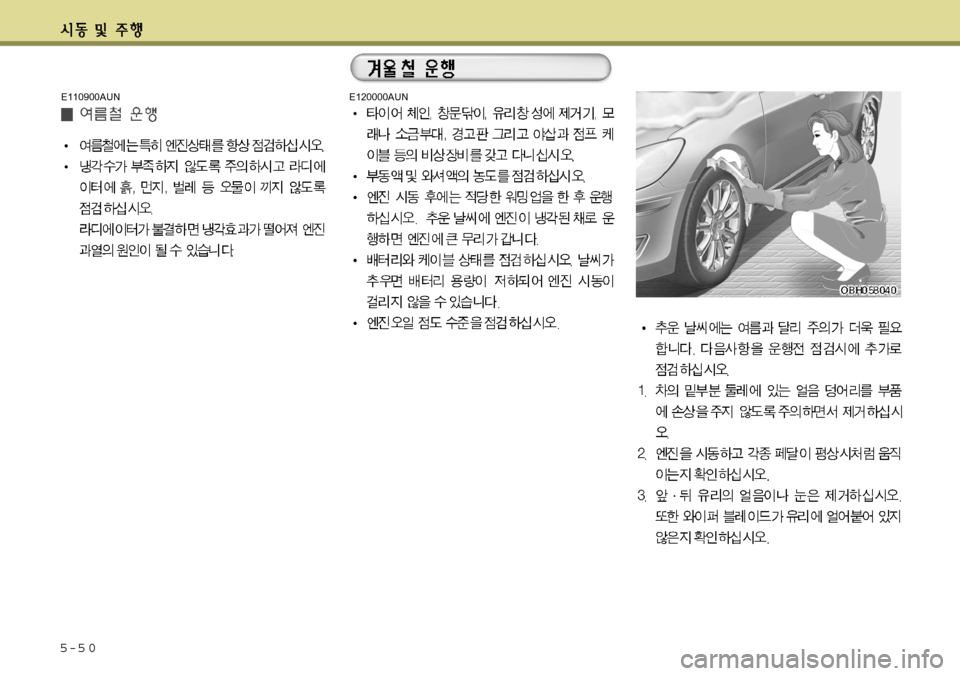The height and width of the screenshot is (676, 960).
Task: Click the line '행하면 엔진에 큰 무리가 갑니다'
Action: (x=452, y=239)
